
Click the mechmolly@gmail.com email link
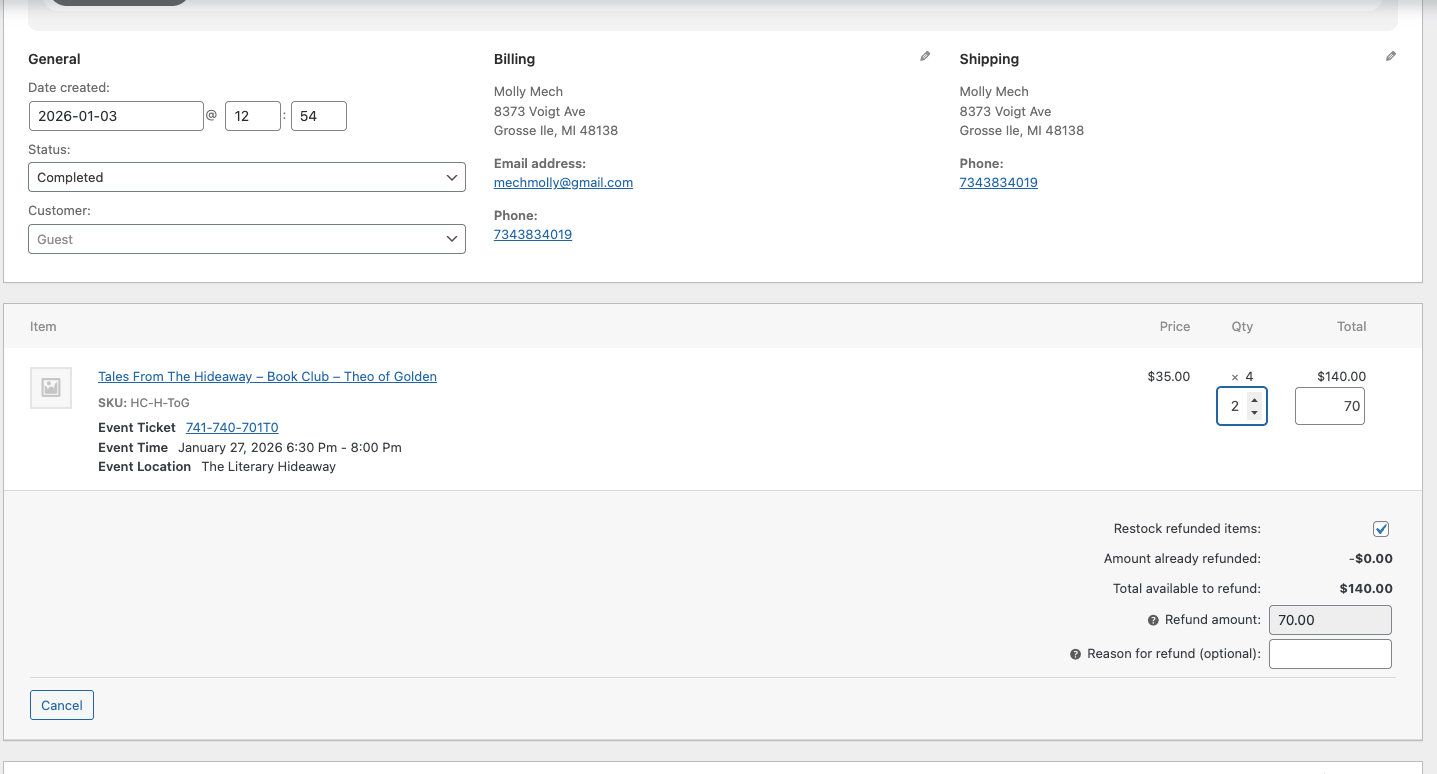tap(563, 183)
